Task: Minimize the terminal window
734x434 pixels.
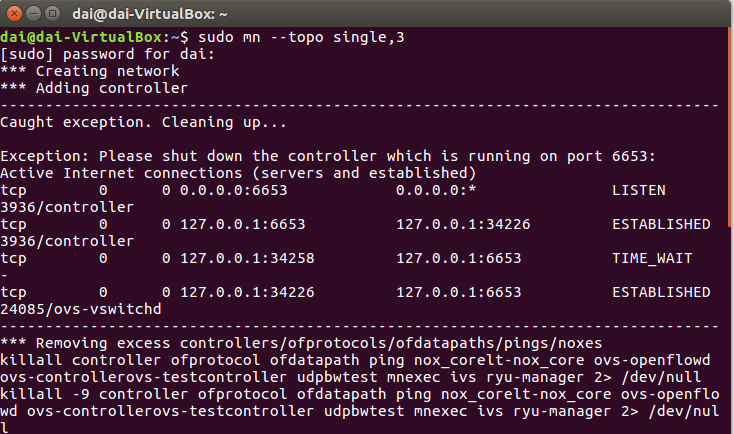Action: coord(33,14)
